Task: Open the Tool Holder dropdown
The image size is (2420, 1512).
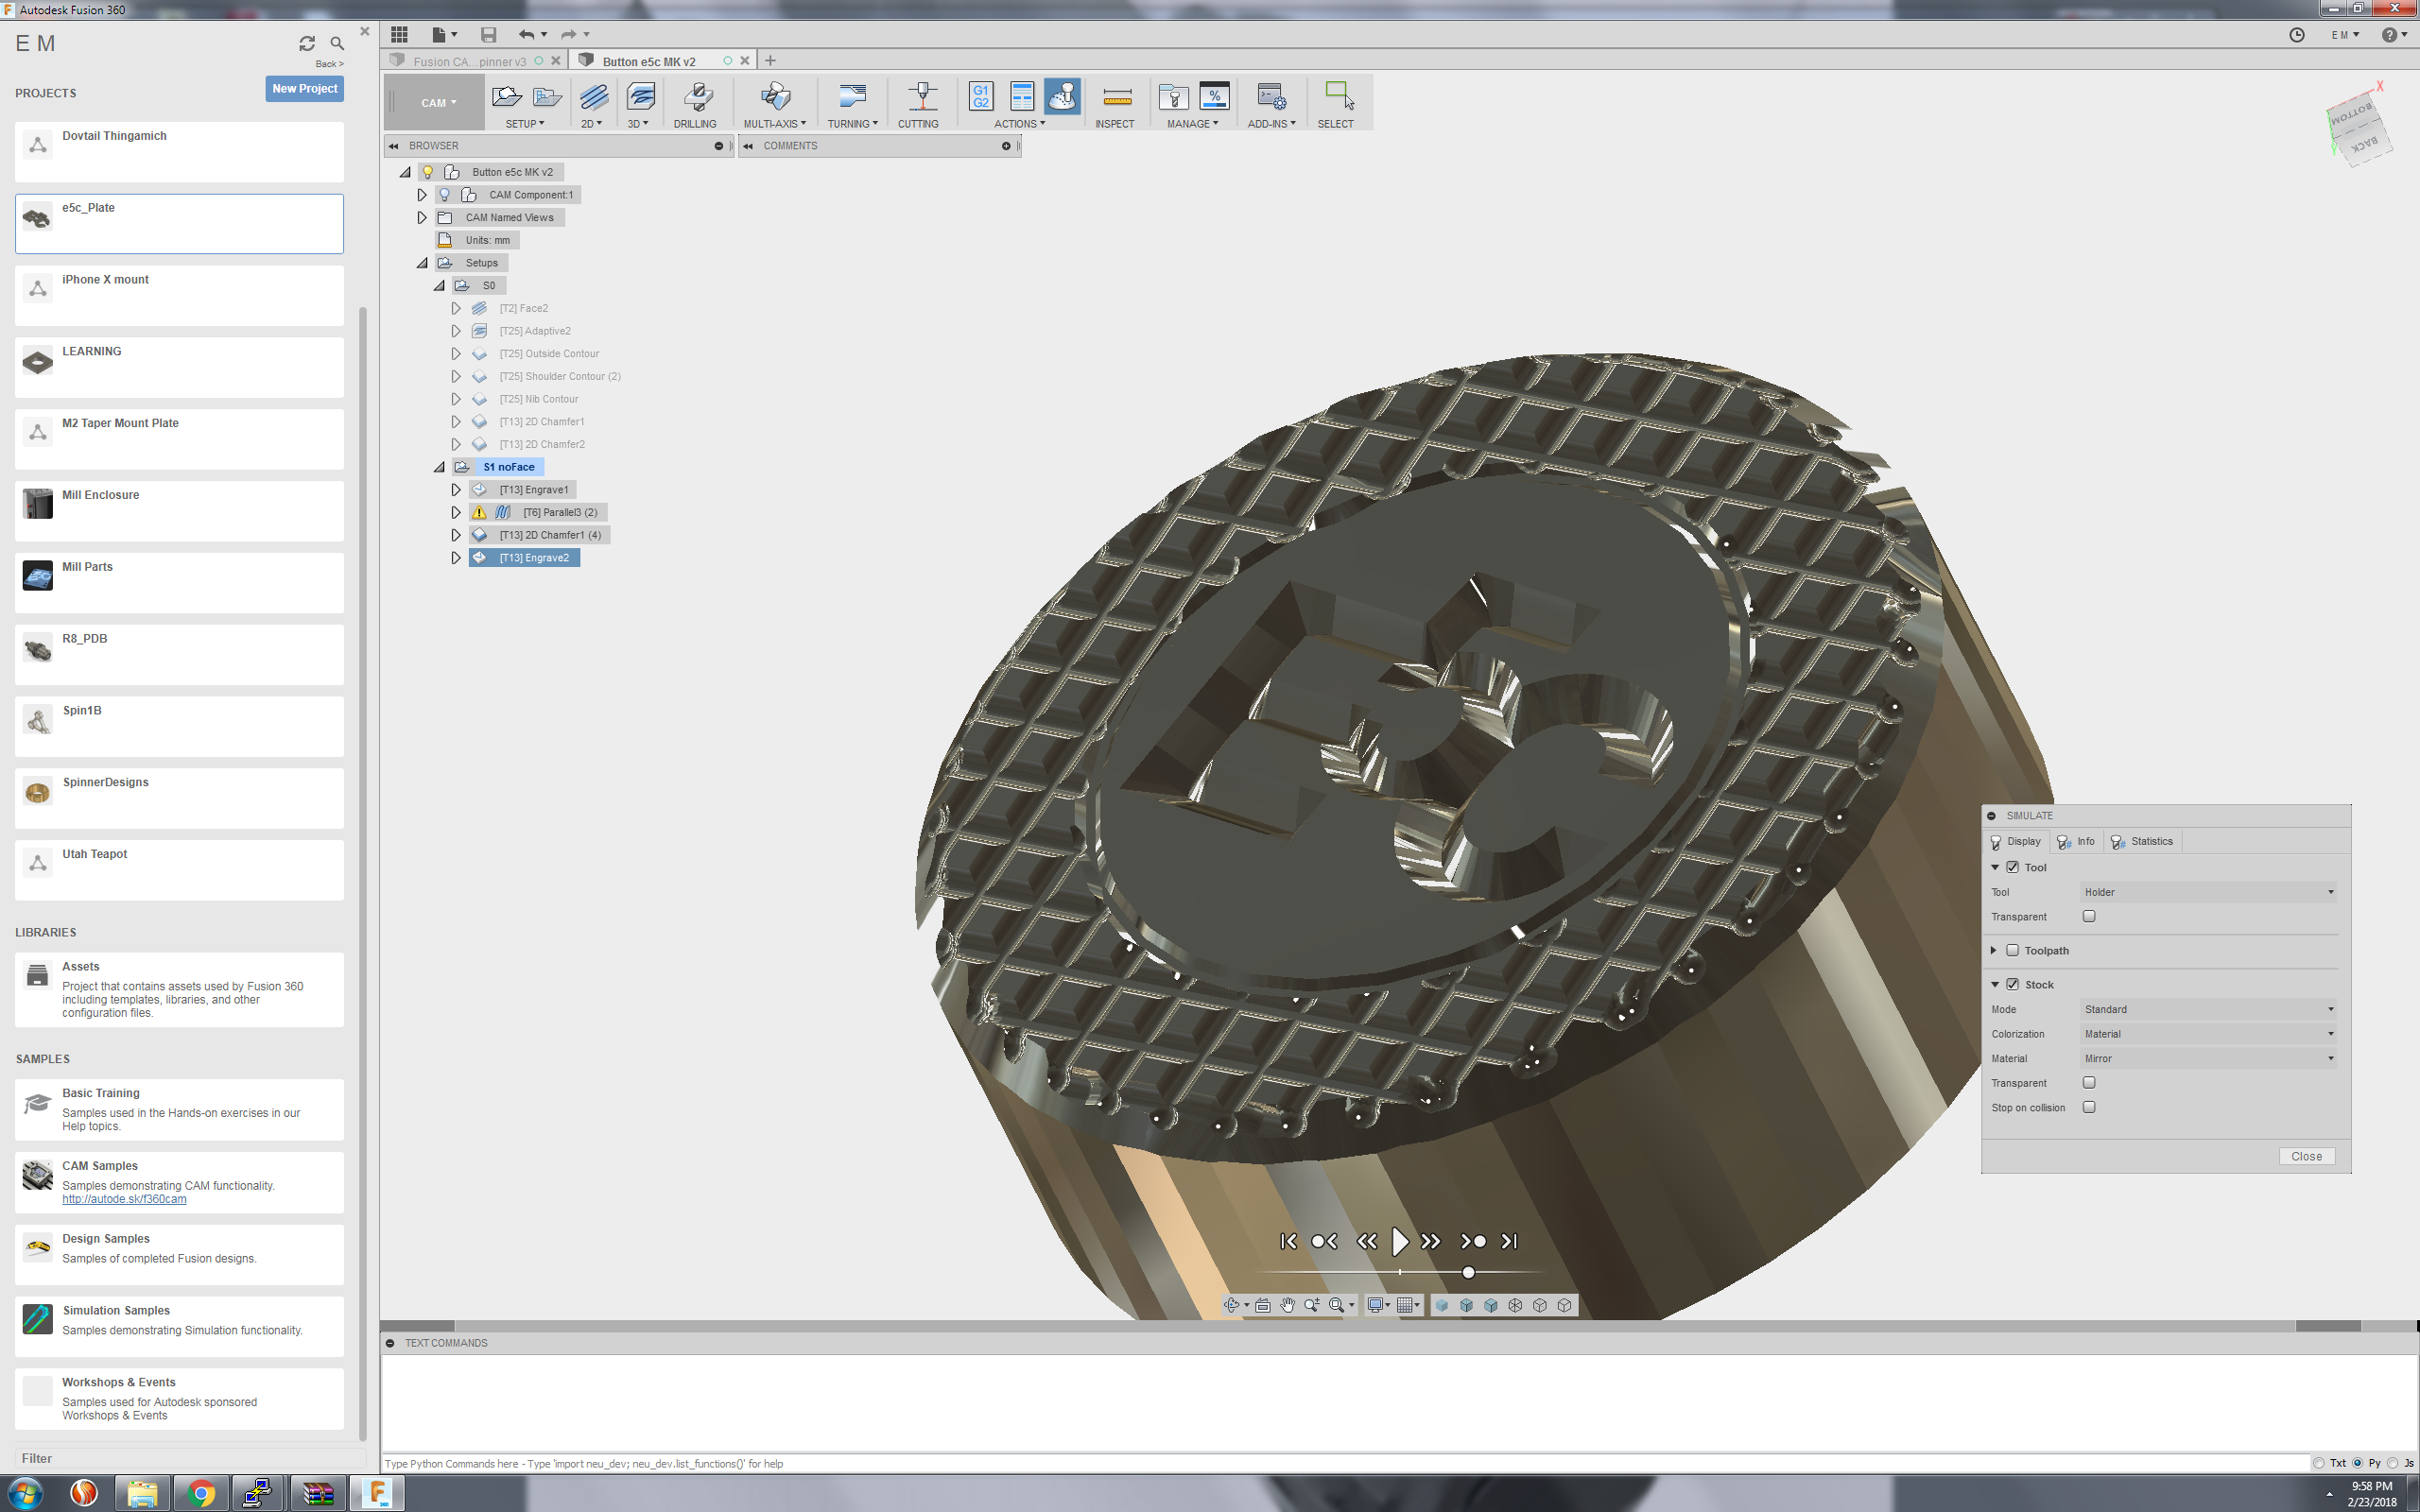Action: (2208, 892)
